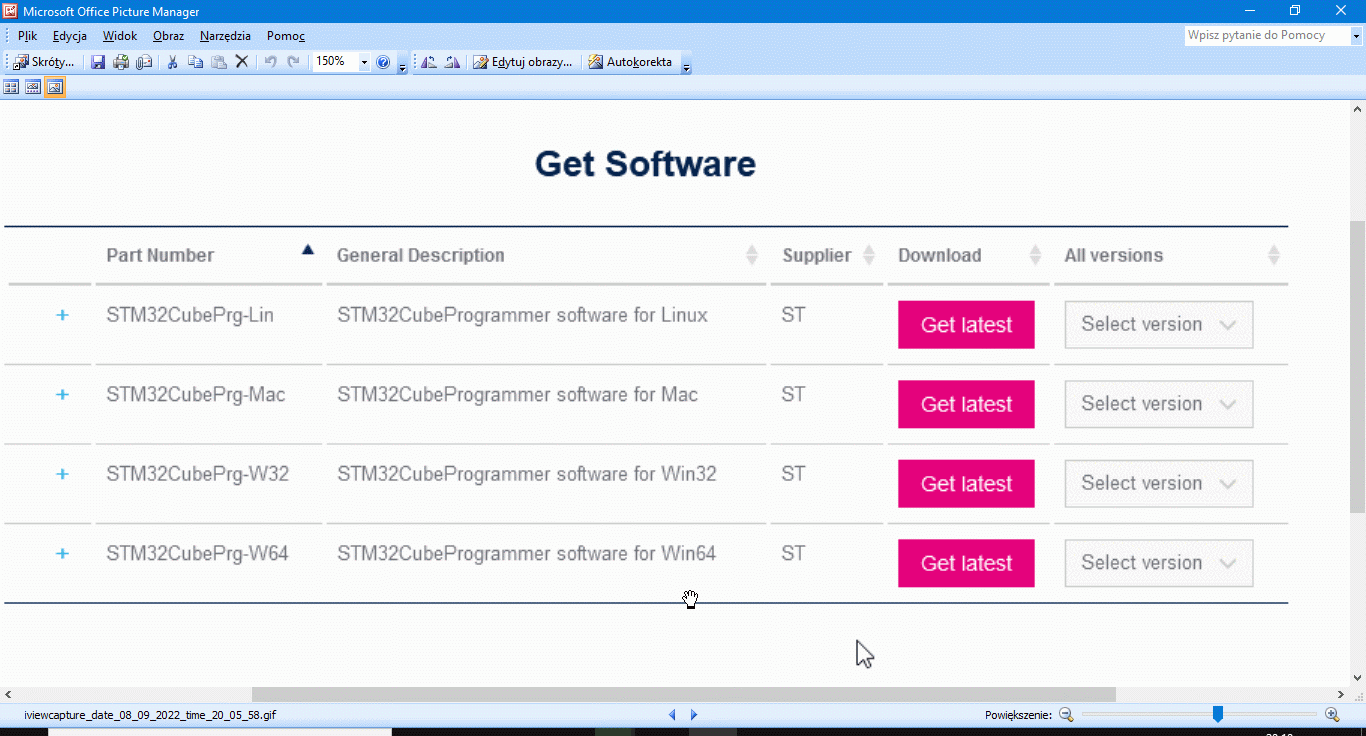Click the Cut scissors icon
This screenshot has height=736, width=1366.
coord(172,62)
